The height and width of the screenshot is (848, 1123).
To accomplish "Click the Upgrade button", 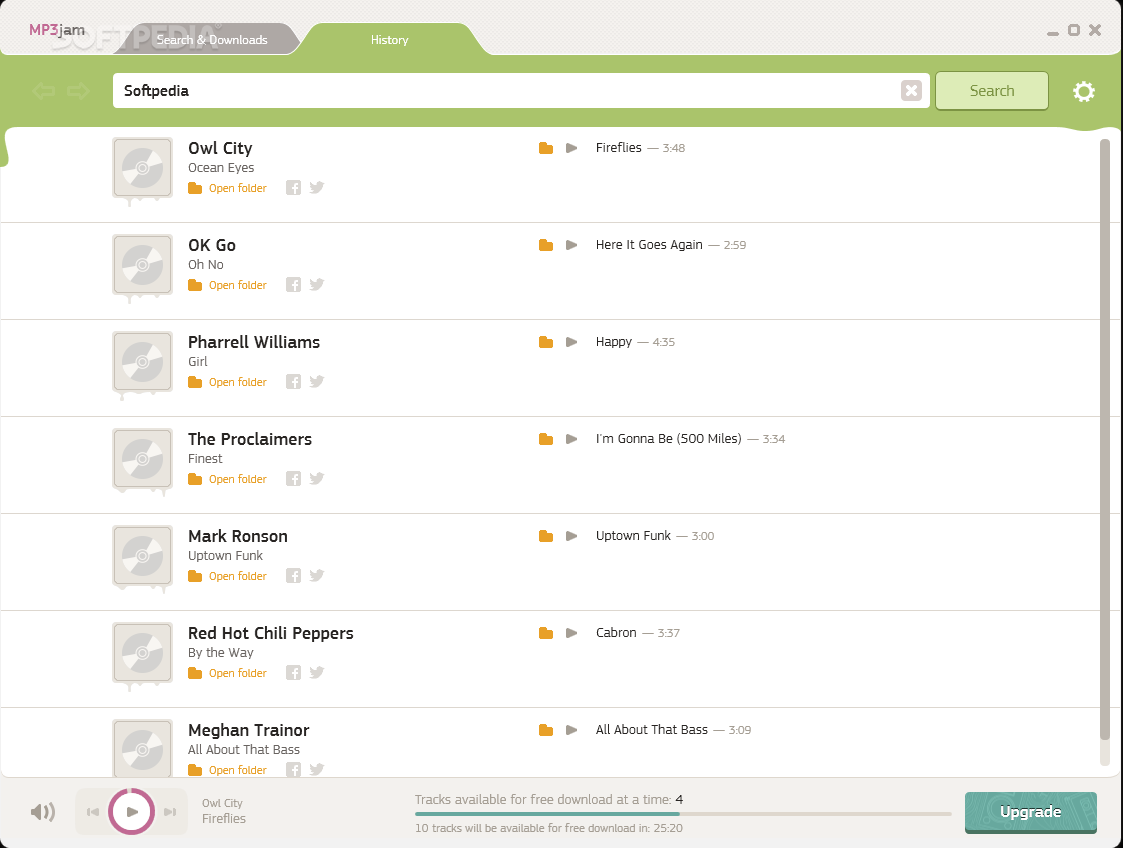I will coord(1031,812).
